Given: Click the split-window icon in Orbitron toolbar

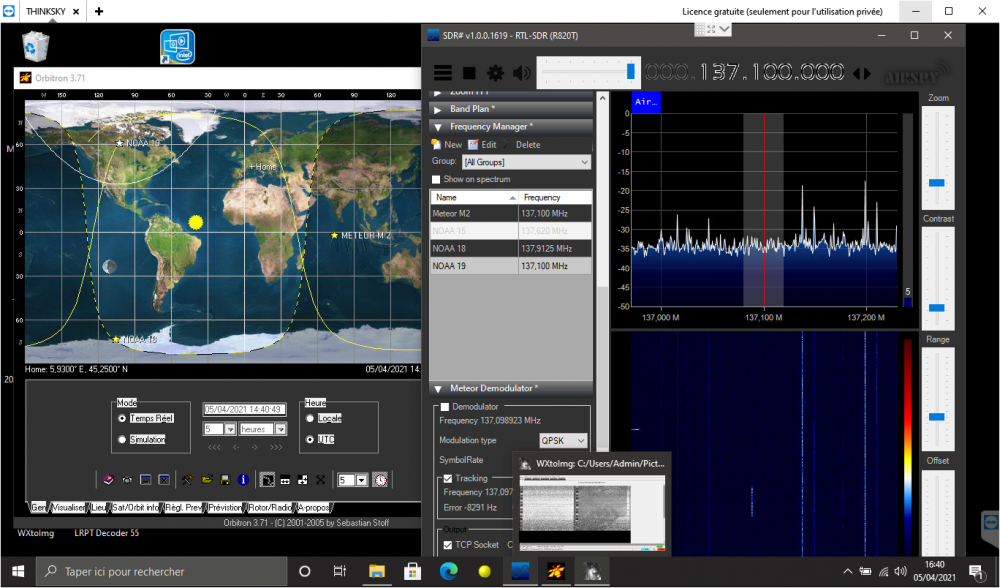Looking at the screenshot, I should coord(302,480).
